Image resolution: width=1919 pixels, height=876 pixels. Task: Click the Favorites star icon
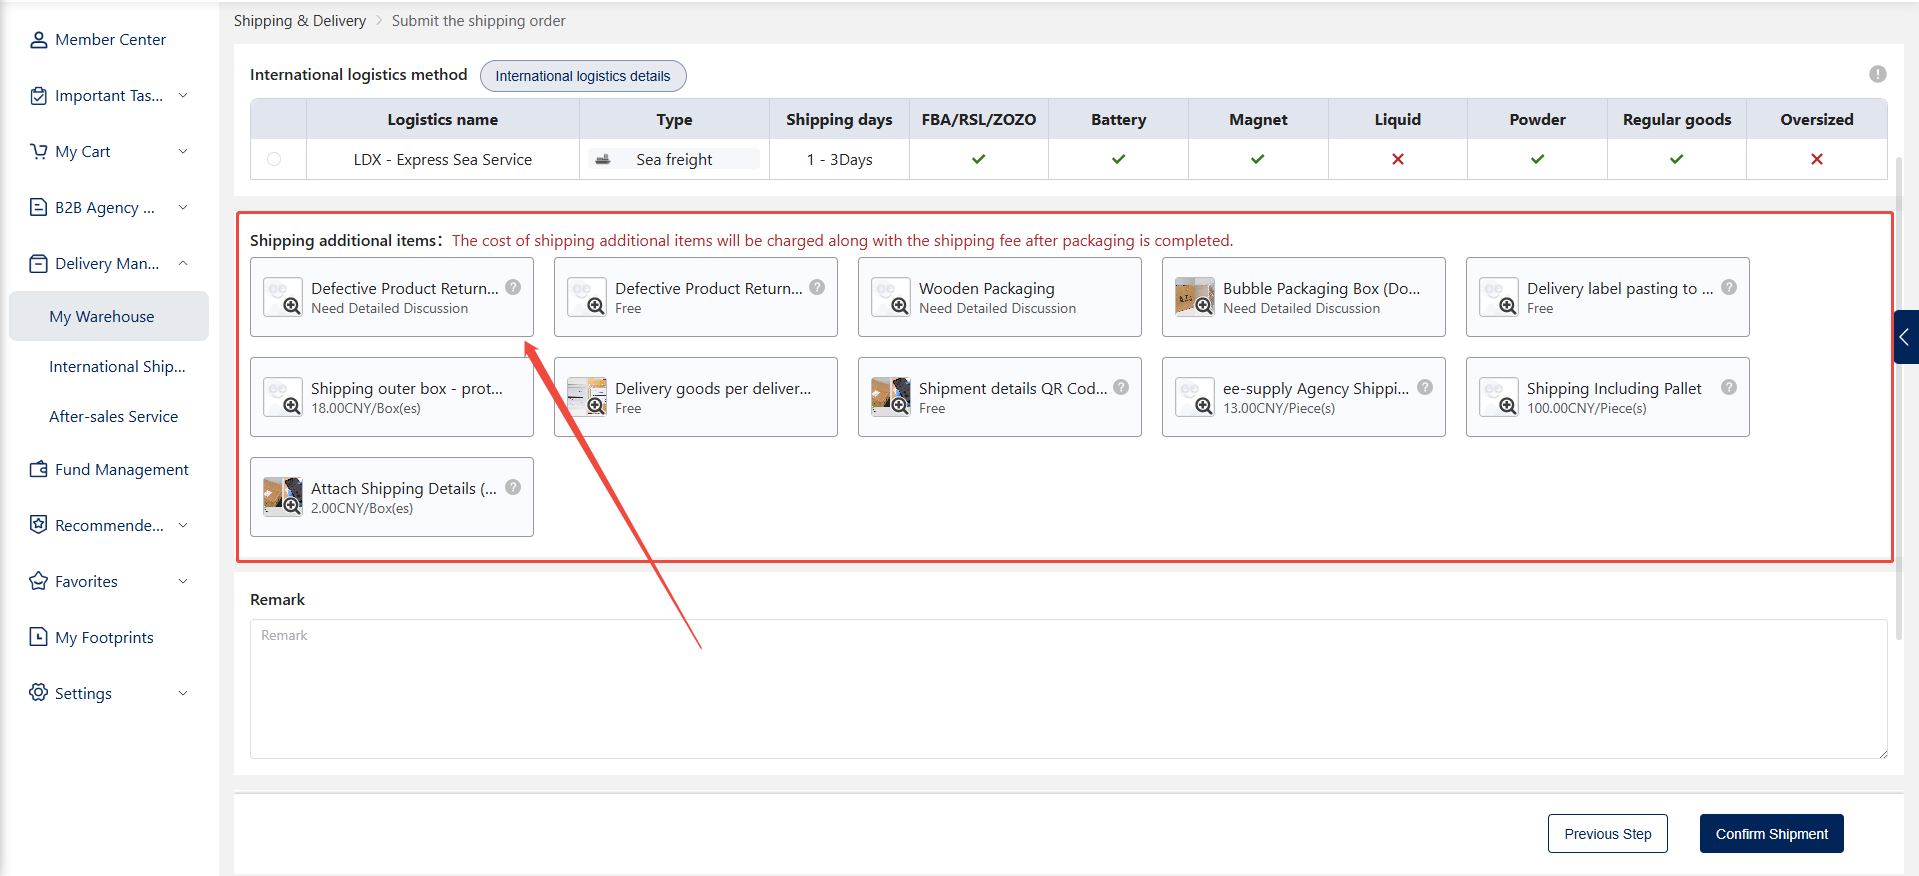[39, 581]
